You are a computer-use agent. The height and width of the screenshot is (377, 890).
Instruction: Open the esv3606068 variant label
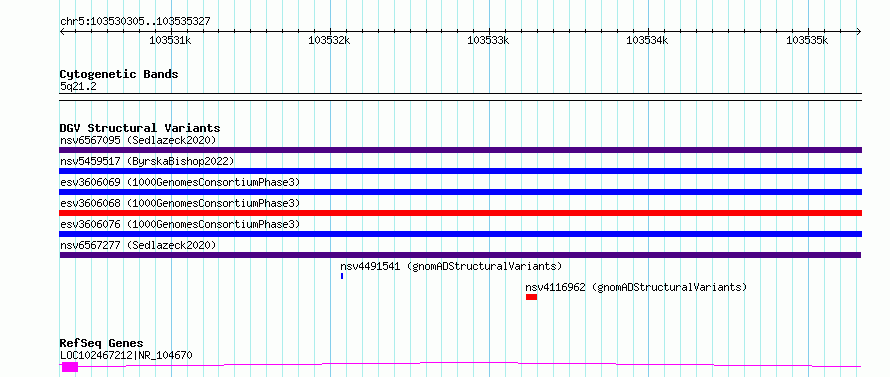click(x=180, y=203)
